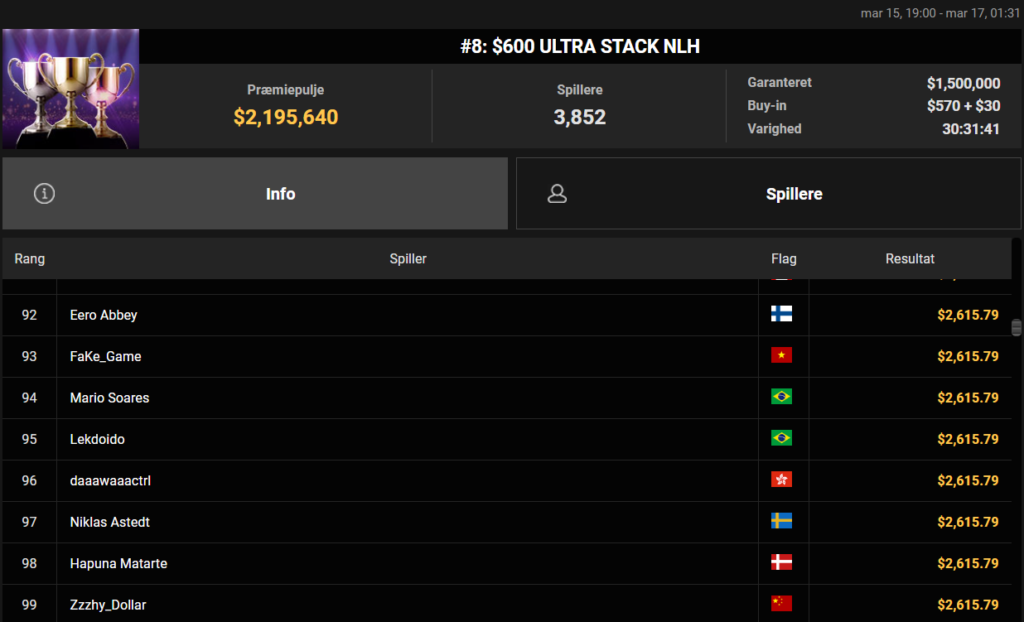Image resolution: width=1024 pixels, height=622 pixels.
Task: Click the $2,195,640 prize pool amount
Action: (286, 117)
